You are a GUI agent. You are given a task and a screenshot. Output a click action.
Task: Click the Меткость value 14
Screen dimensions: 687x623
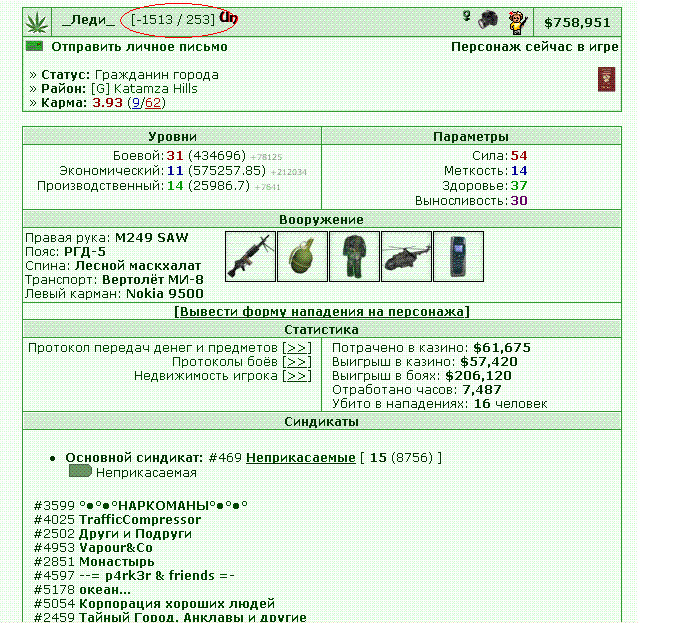click(x=519, y=170)
